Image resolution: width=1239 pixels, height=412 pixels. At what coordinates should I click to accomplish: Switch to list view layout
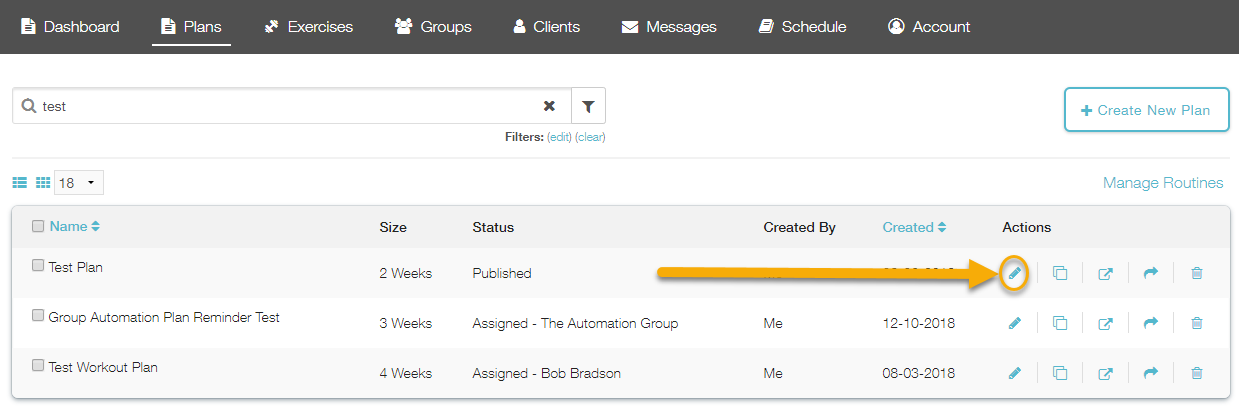tap(20, 183)
